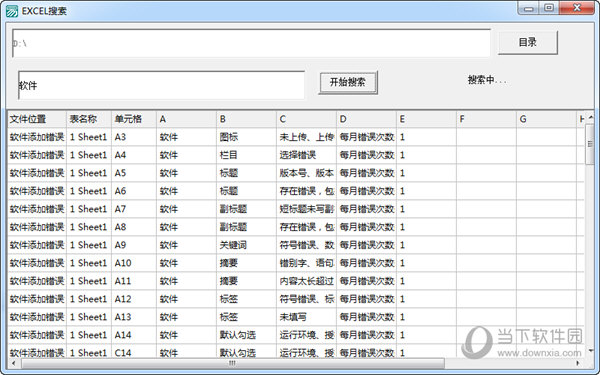Minimize the EXCEL搜索 window
The height and width of the screenshot is (375, 600).
pos(529,8)
